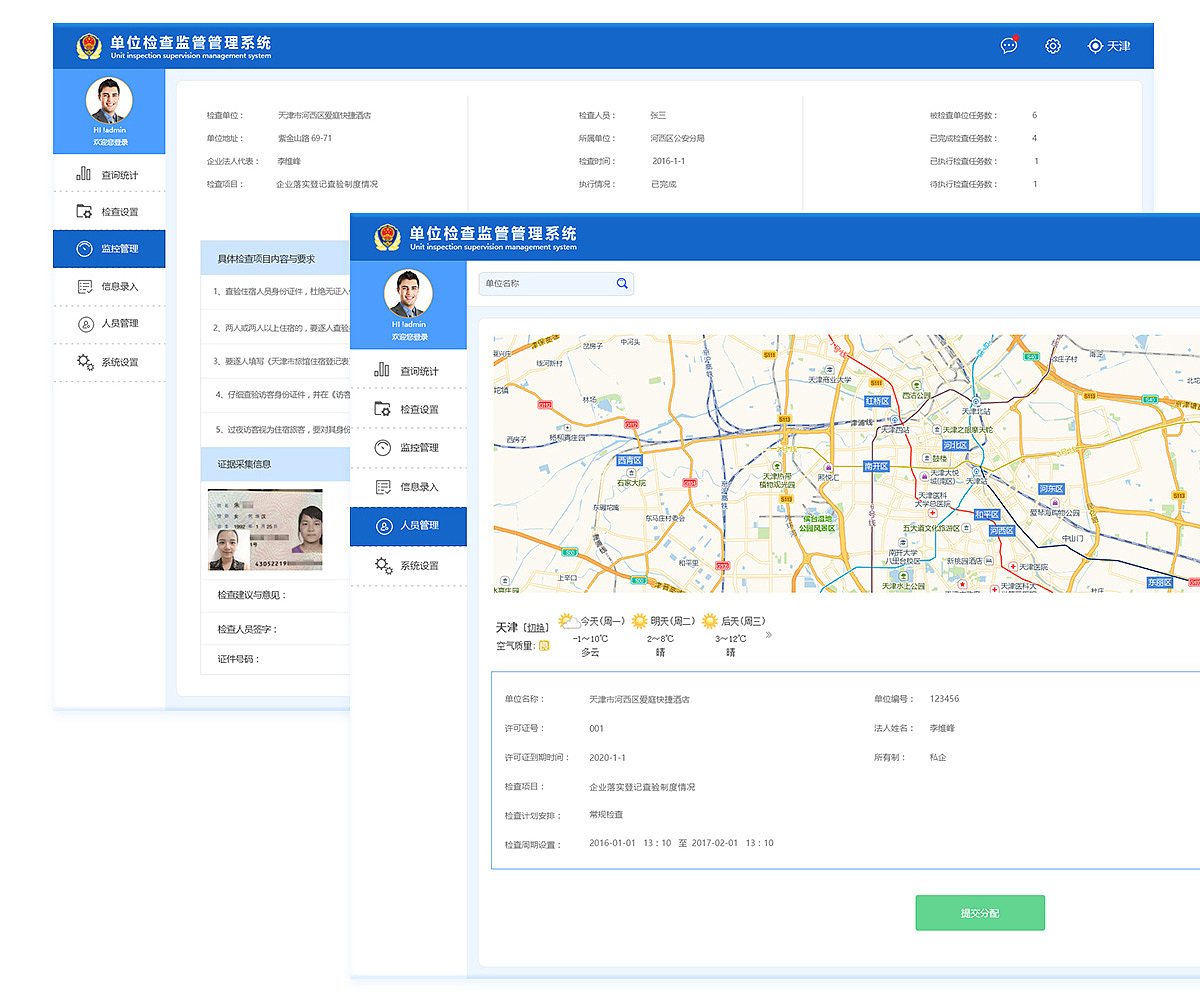
Task: Open the ID card evidence photo thumbnail
Action: pos(265,530)
